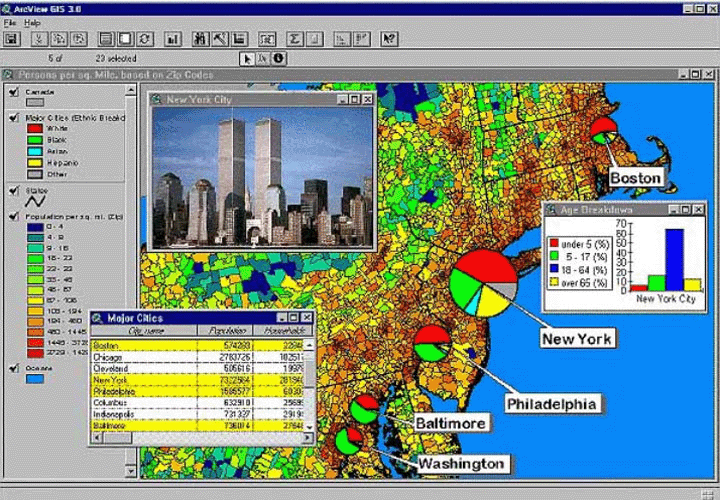The height and width of the screenshot is (500, 720).
Task: Click the red White legend swatch
Action: point(35,128)
